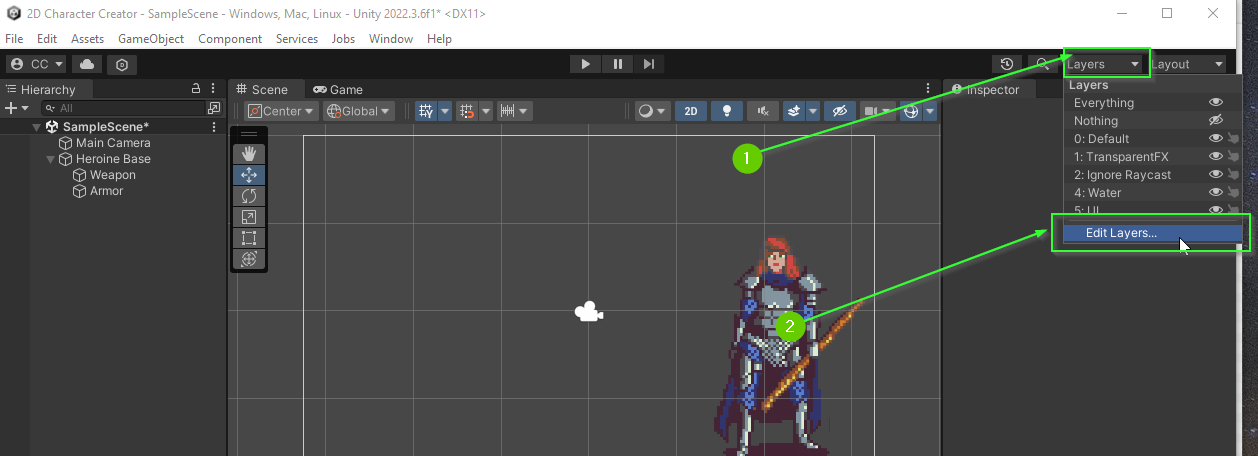Open the Layers dropdown
Viewport: 1258px width, 456px height.
point(1105,64)
